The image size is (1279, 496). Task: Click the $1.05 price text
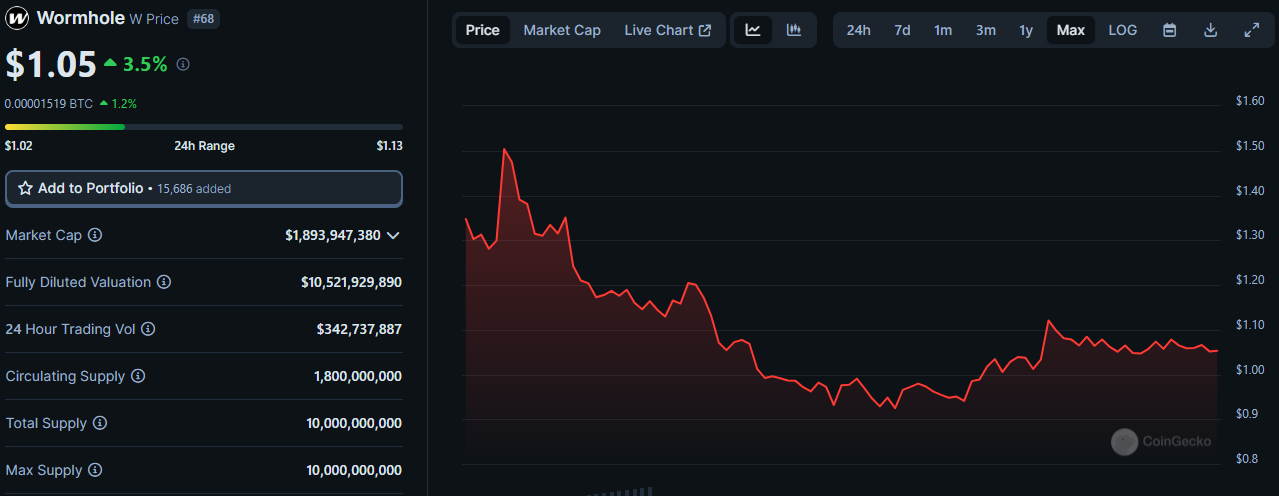coord(50,64)
